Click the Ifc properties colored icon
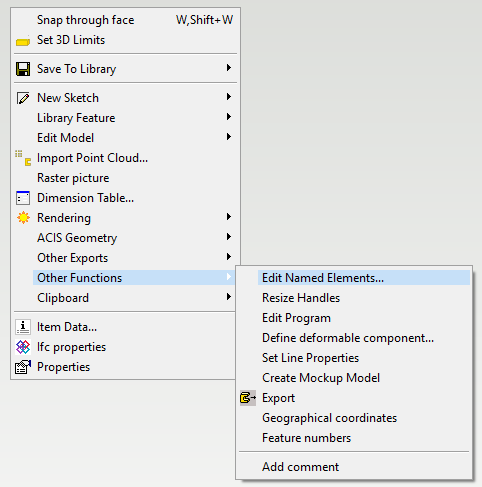 click(23, 347)
